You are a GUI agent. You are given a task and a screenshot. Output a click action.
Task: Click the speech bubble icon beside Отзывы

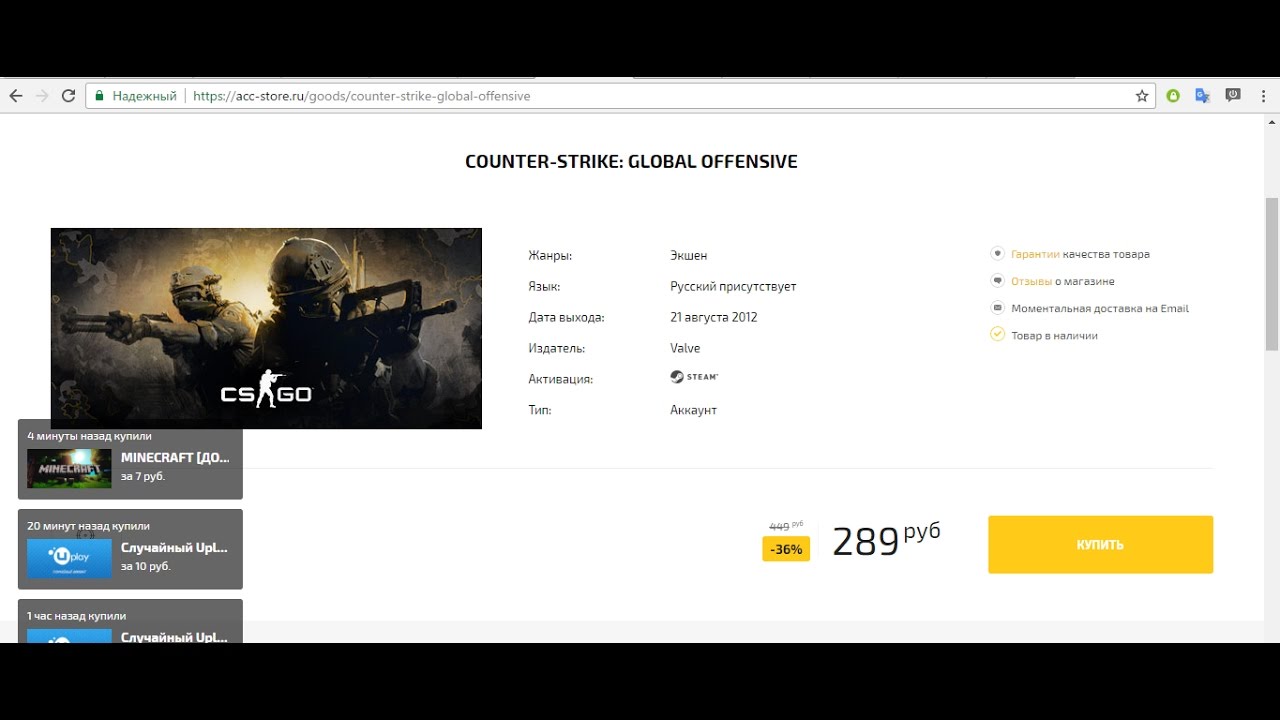click(997, 281)
